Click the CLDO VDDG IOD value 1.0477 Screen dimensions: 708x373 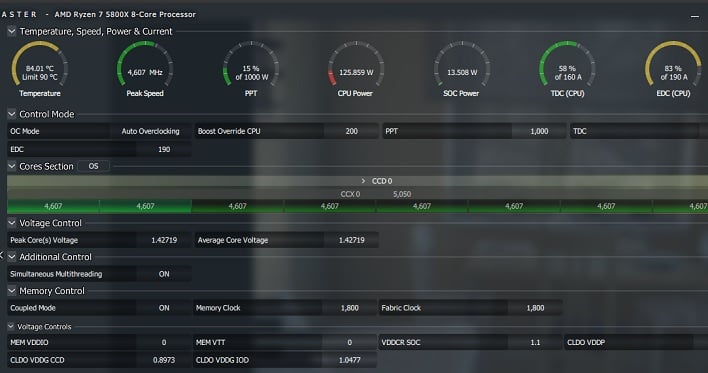[x=349, y=360]
